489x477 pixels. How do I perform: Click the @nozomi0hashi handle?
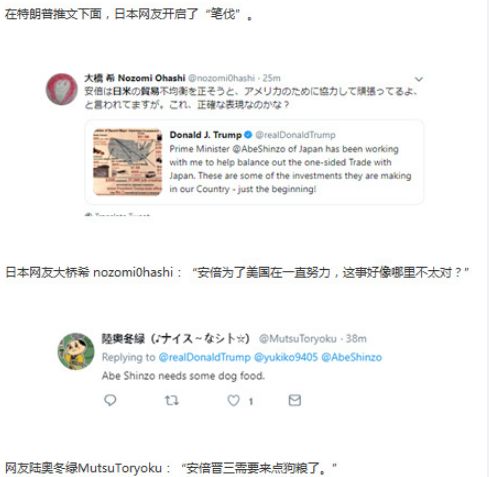point(221,78)
